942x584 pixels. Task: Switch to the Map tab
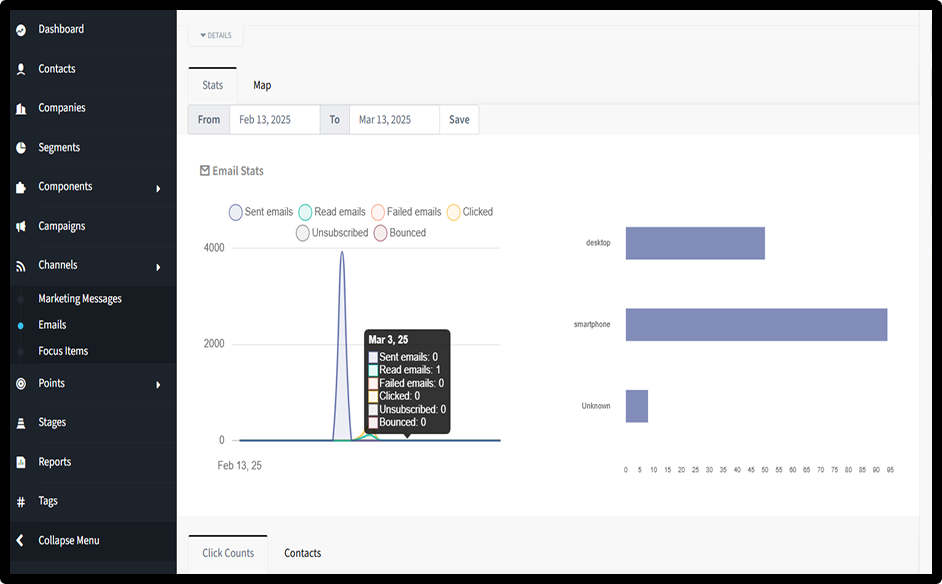(x=262, y=85)
